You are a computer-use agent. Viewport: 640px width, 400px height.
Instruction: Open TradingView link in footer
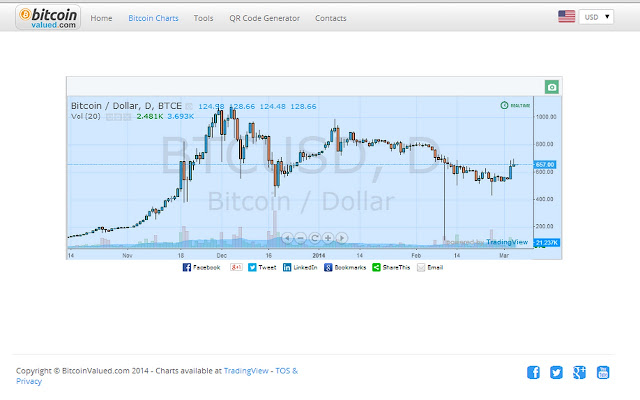(x=246, y=371)
